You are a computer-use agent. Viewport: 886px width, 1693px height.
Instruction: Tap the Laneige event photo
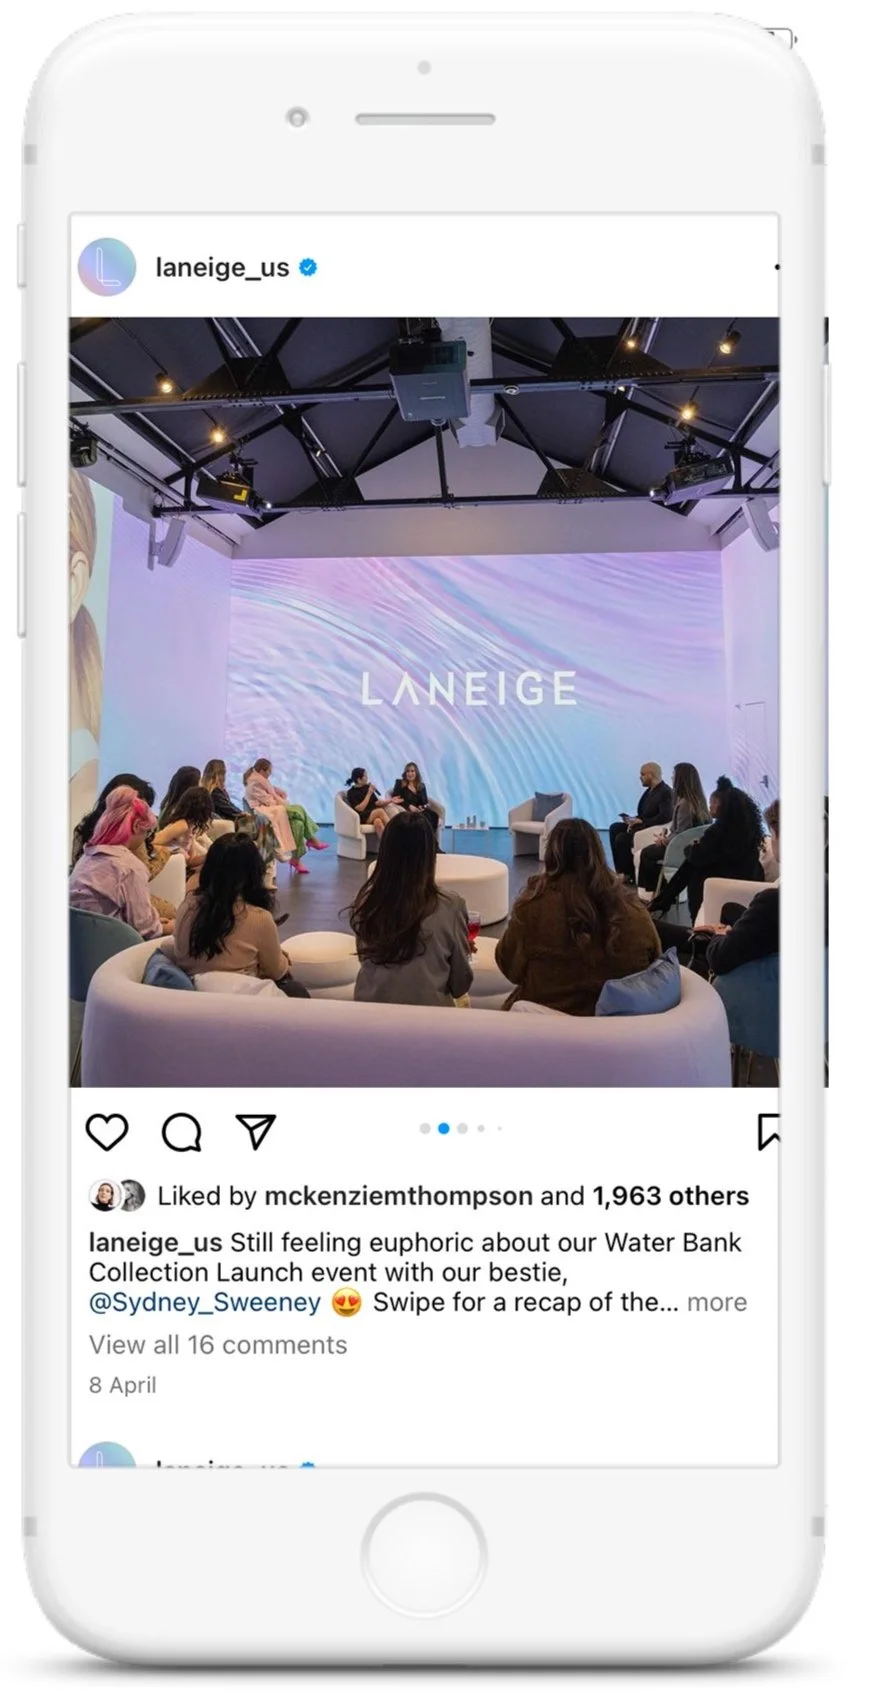(x=424, y=702)
